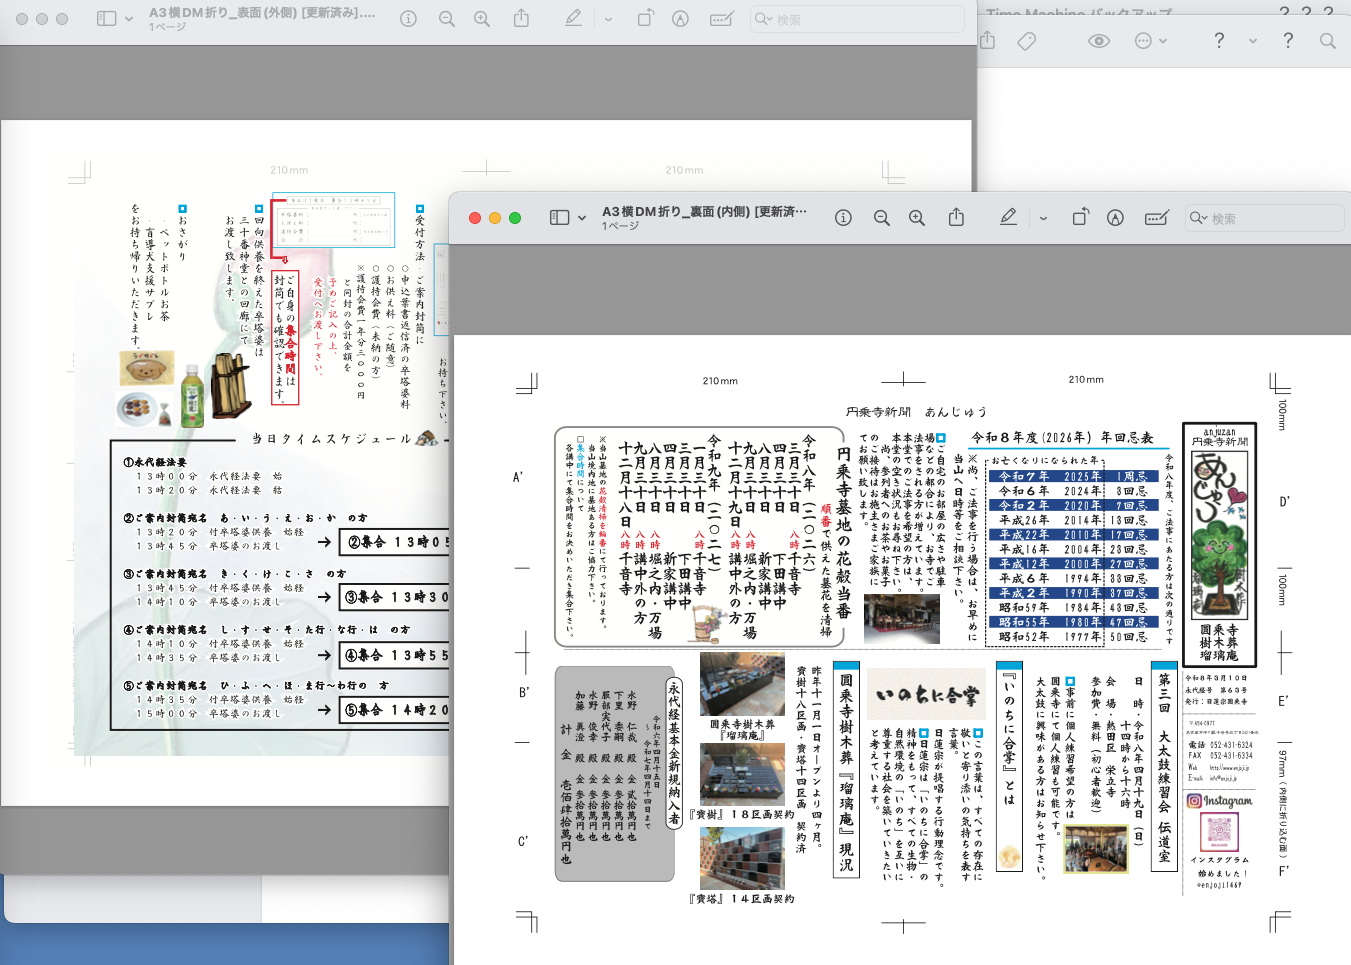This screenshot has height=965, width=1351.
Task: Toggle the Markup toolbar in the 裏面 (内側) window
Action: 1116,218
